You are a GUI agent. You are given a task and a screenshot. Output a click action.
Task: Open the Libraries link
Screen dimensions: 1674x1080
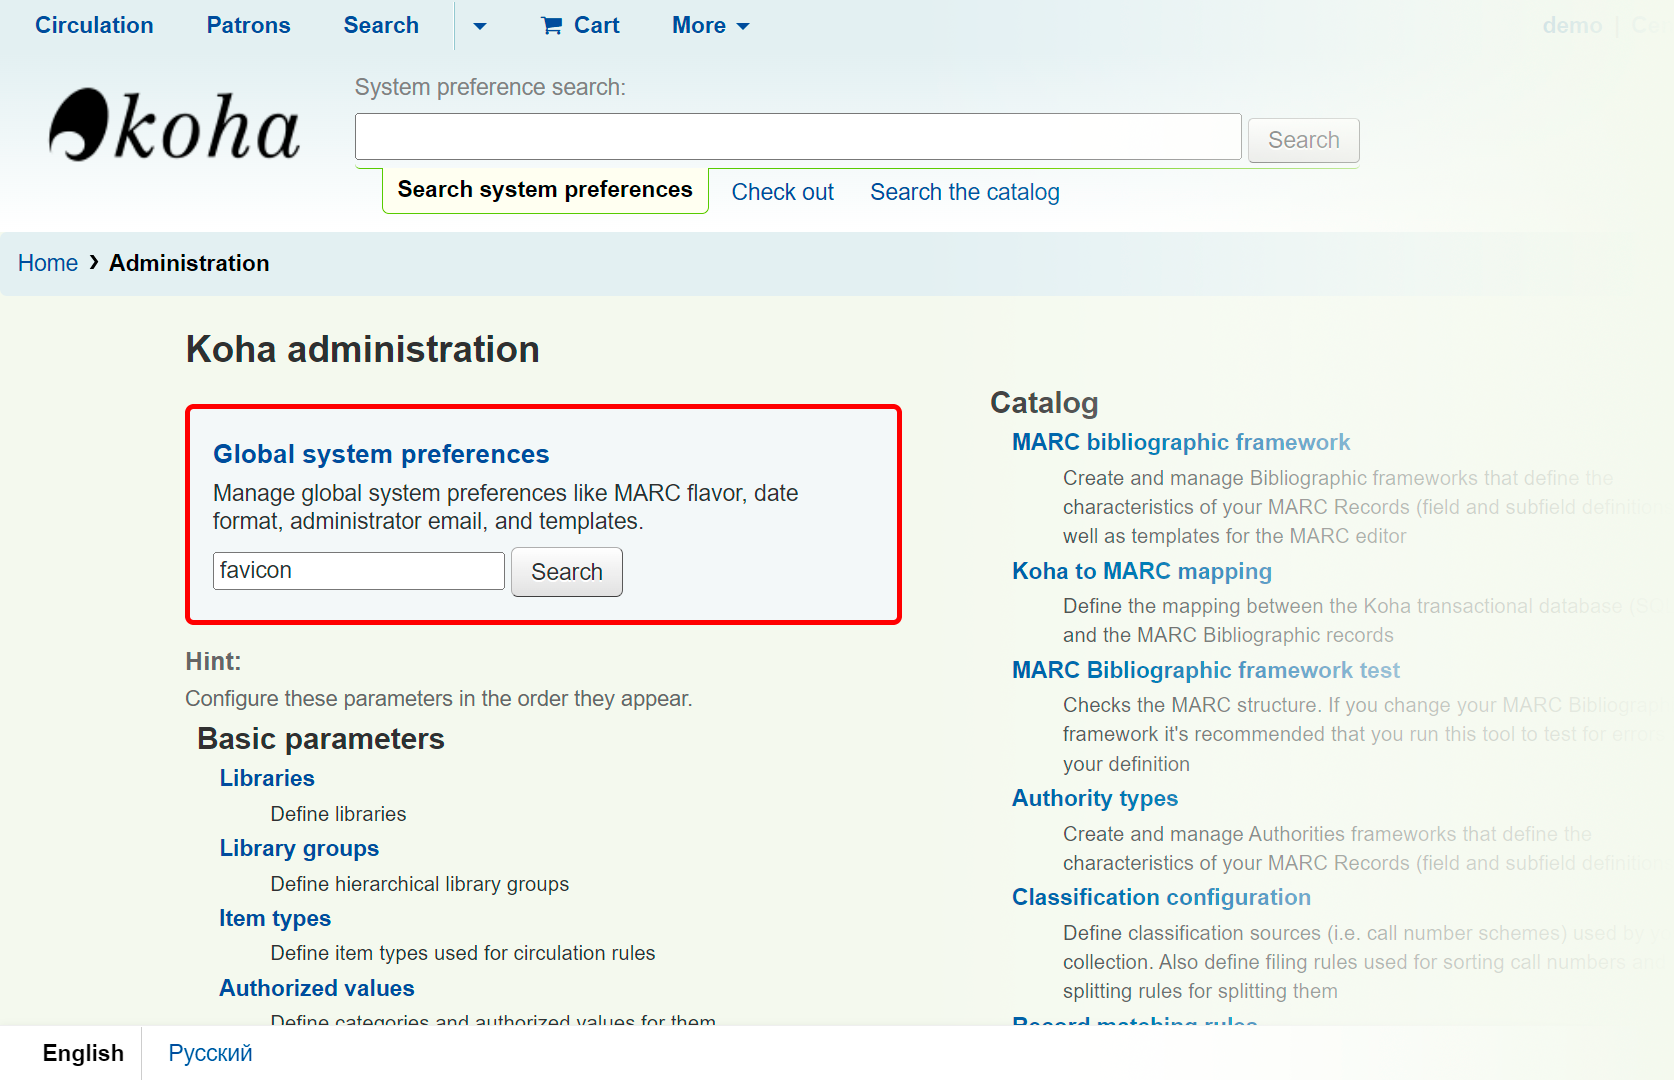pos(267,778)
